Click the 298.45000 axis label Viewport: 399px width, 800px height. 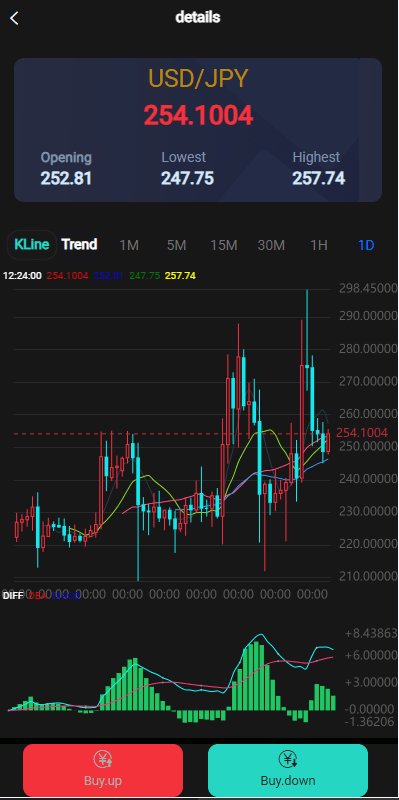(368, 289)
